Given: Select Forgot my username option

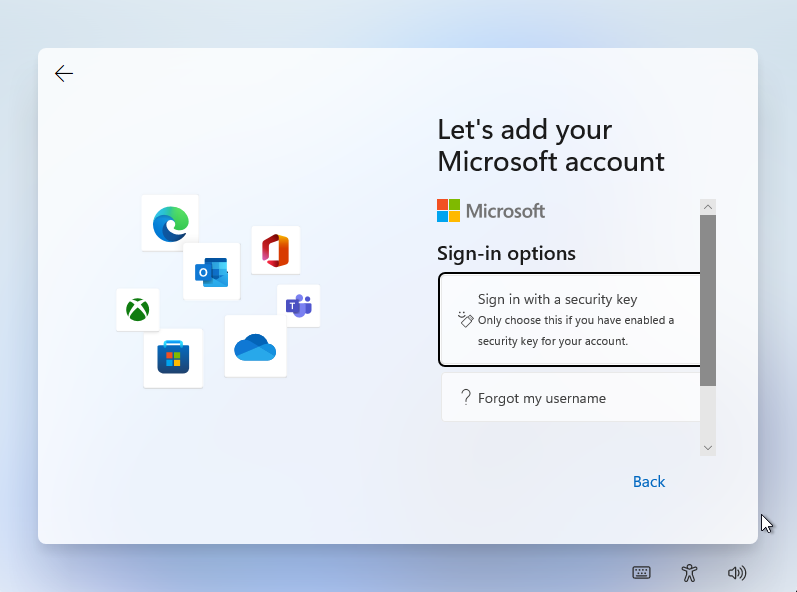Looking at the screenshot, I should tap(571, 397).
